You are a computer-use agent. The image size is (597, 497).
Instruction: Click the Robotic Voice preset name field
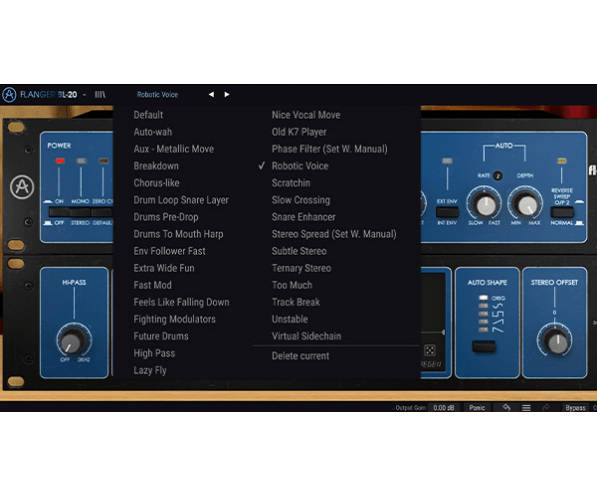157,94
